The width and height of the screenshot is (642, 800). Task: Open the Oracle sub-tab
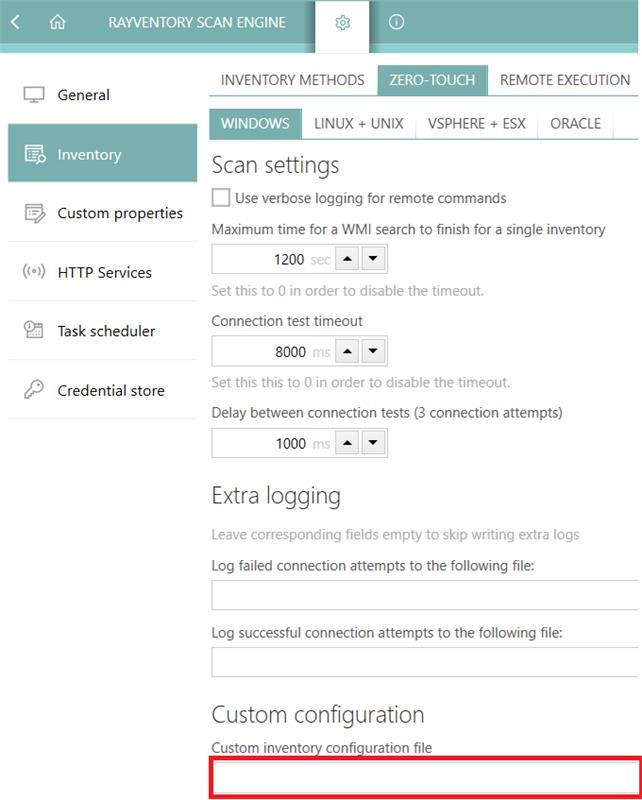pyautogui.click(x=575, y=123)
